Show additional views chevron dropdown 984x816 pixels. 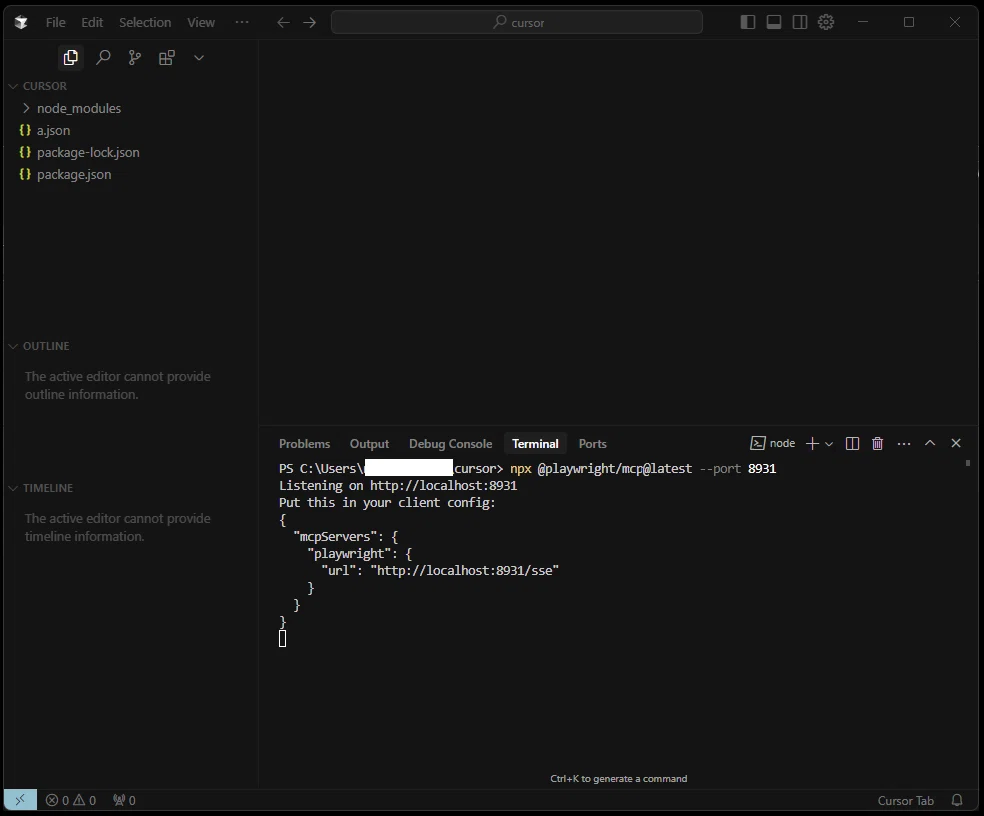click(199, 58)
